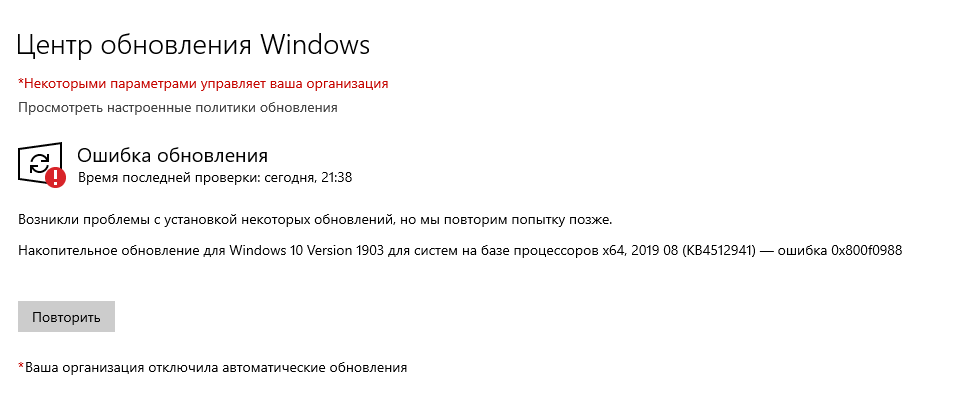Click the Время последней проверки label
Viewport: 969px width, 398px height.
tap(169, 178)
